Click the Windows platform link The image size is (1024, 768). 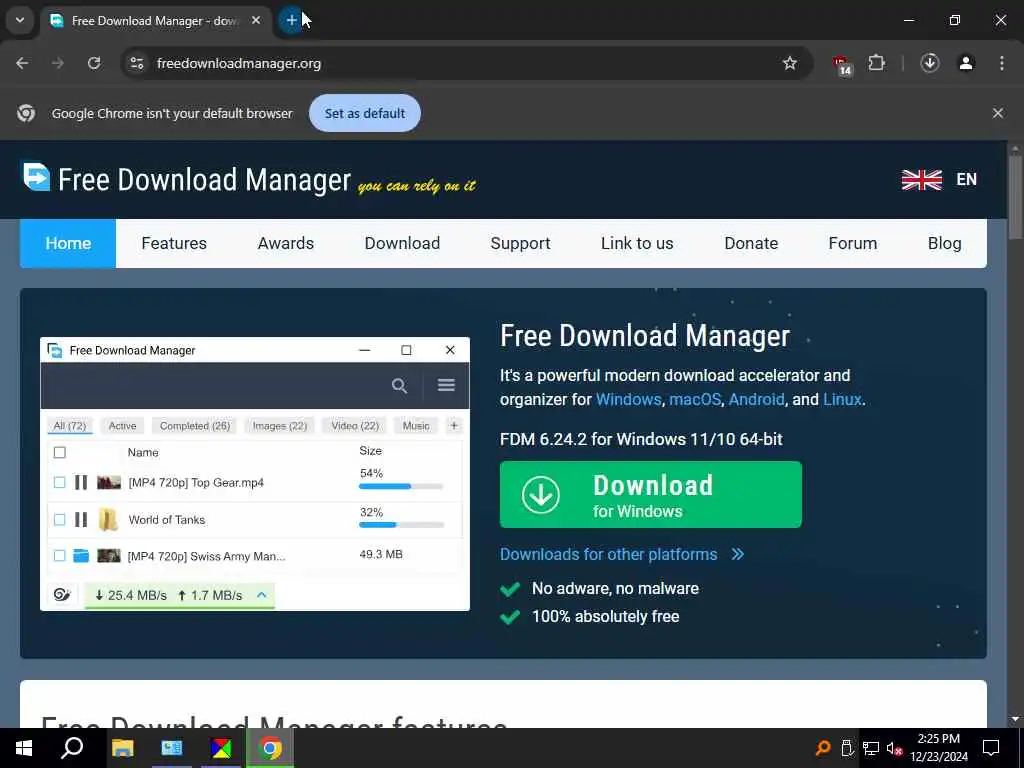[x=628, y=399]
